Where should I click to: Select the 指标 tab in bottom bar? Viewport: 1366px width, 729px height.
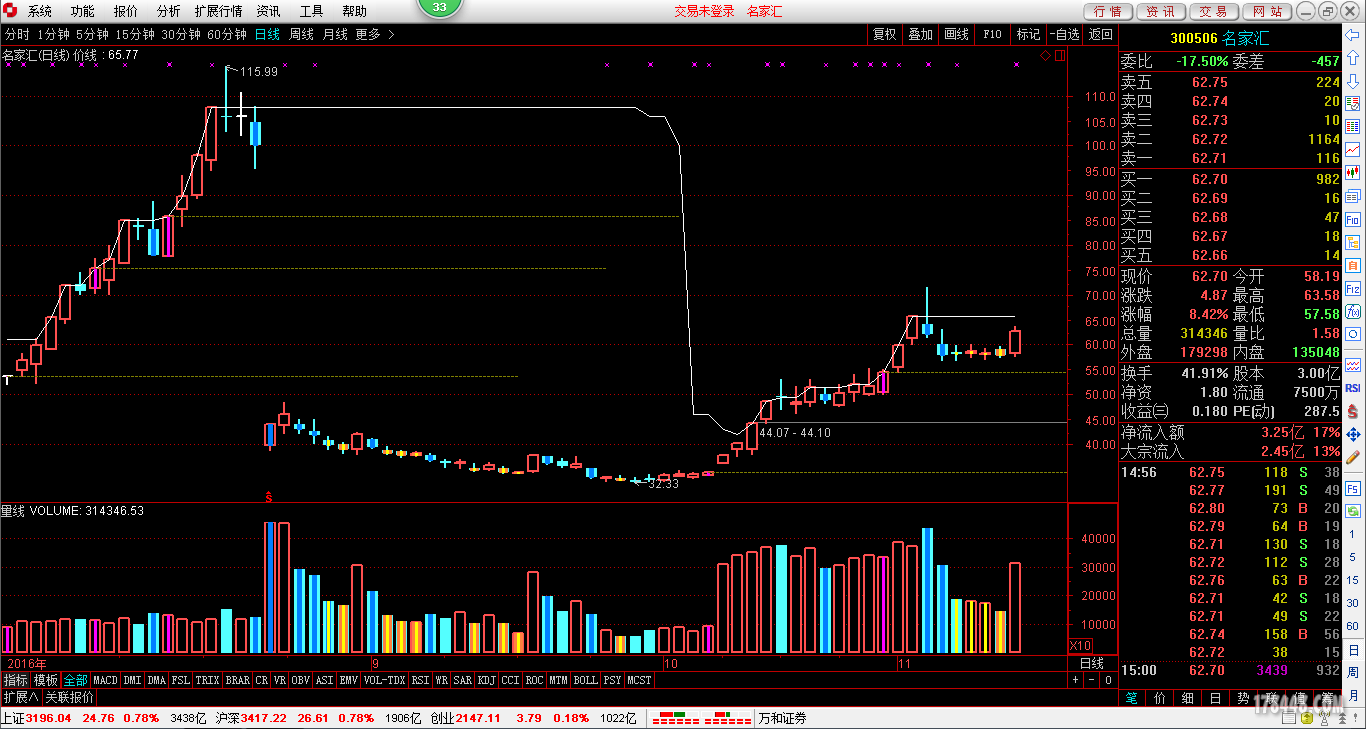pyautogui.click(x=15, y=680)
